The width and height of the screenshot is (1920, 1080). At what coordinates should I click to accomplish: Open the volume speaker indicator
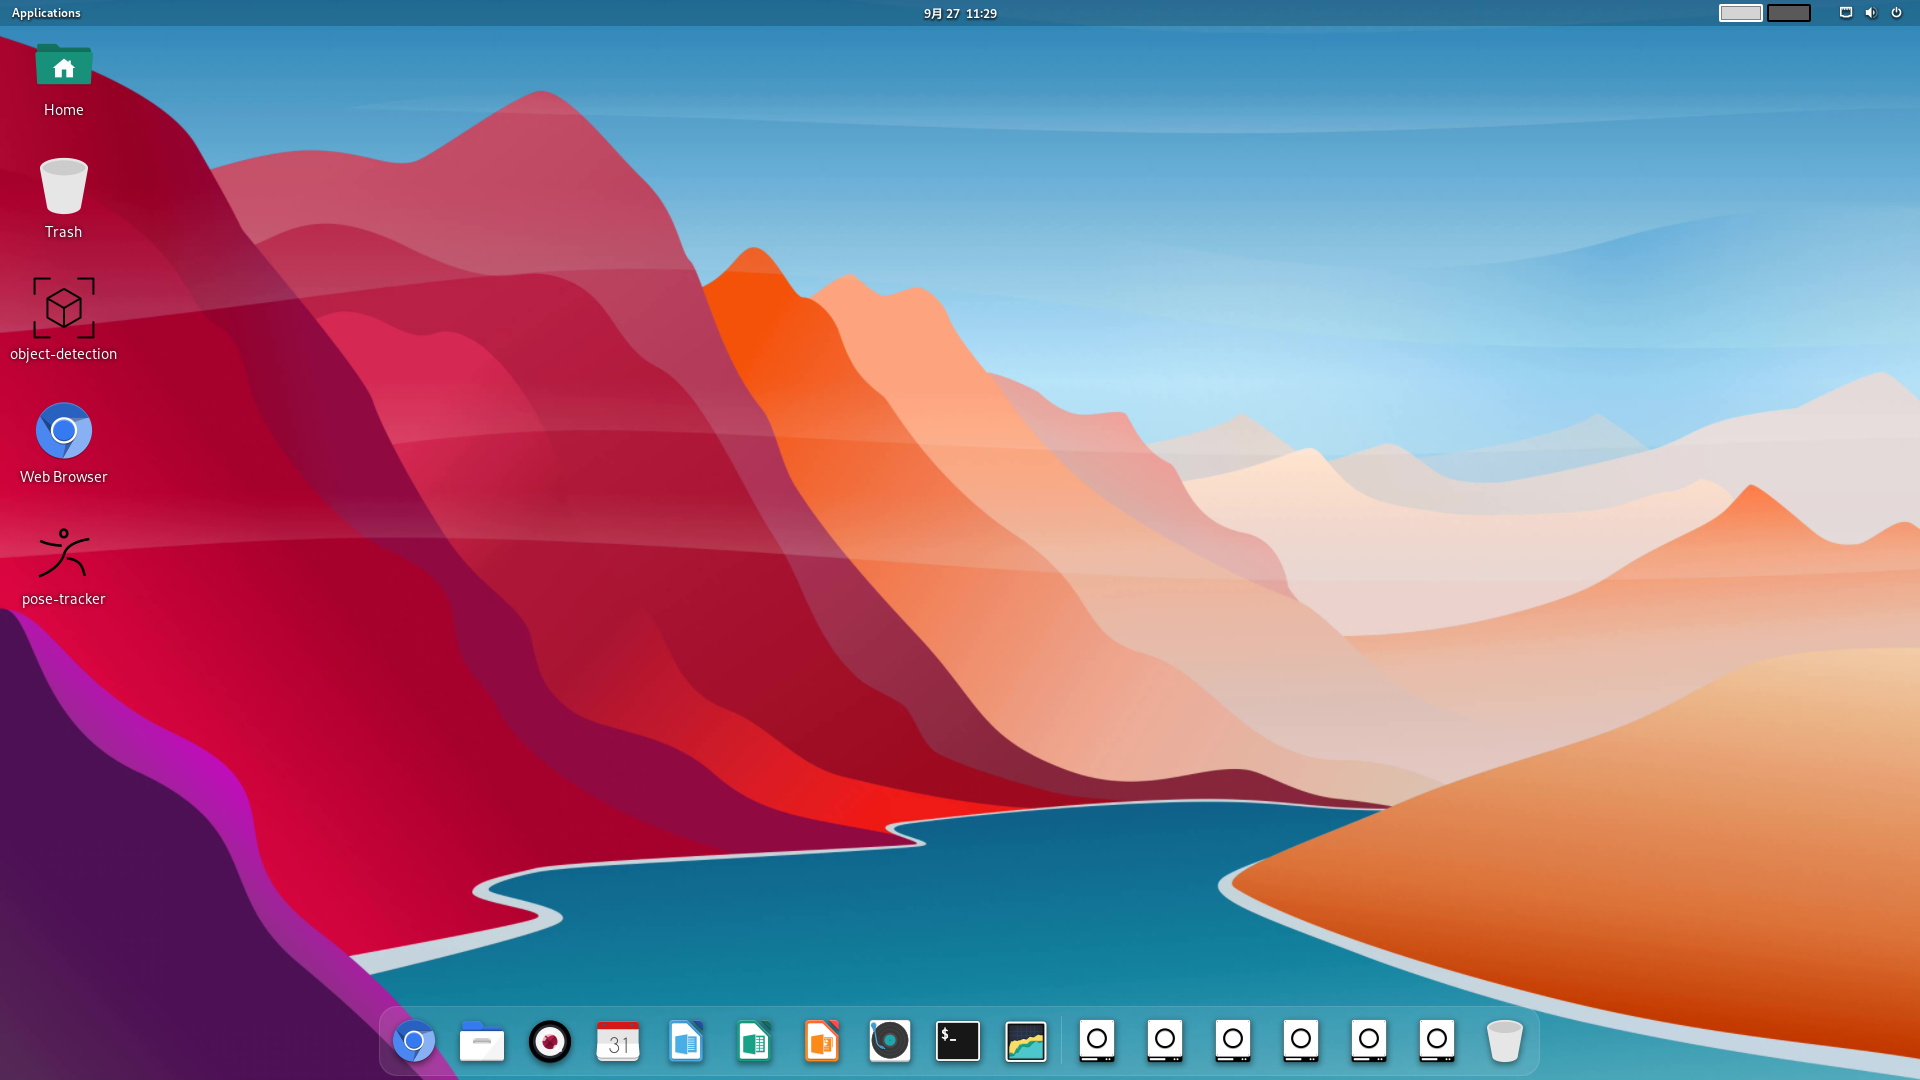(x=1871, y=13)
